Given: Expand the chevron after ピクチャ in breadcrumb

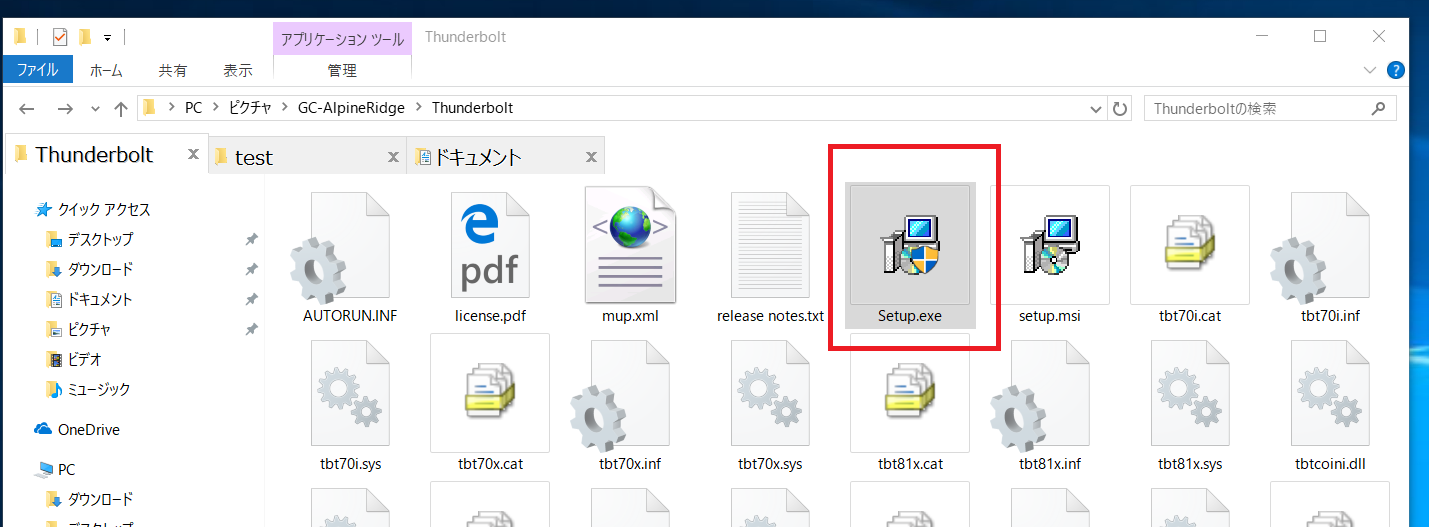Looking at the screenshot, I should 286,108.
